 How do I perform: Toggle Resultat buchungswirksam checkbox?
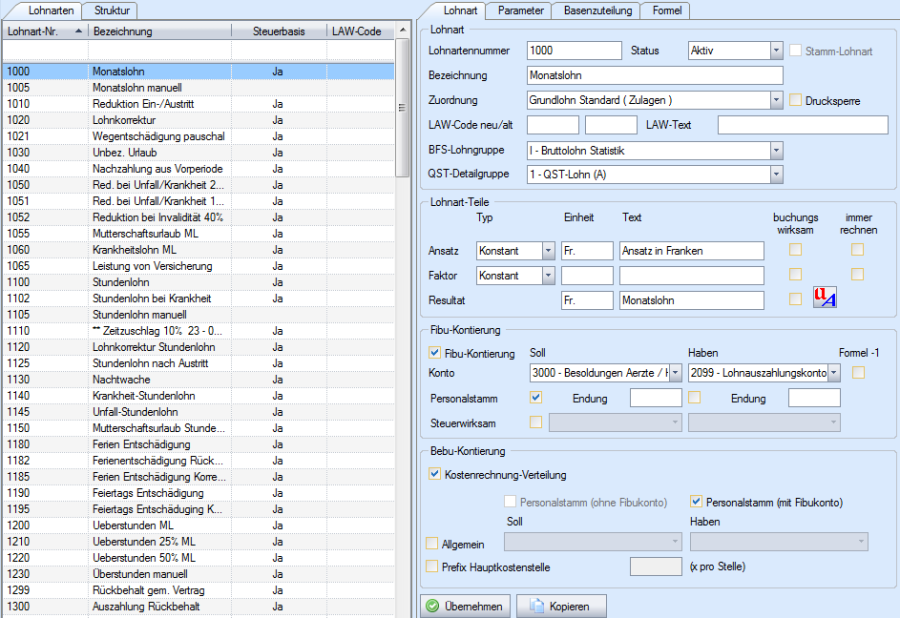click(x=796, y=299)
